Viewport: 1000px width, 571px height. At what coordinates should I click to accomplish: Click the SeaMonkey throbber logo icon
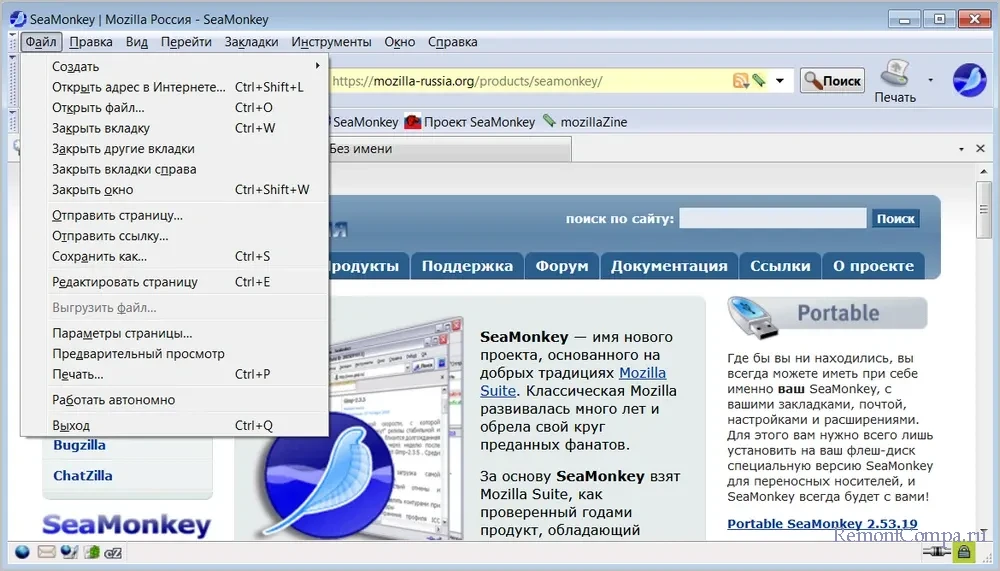point(969,80)
